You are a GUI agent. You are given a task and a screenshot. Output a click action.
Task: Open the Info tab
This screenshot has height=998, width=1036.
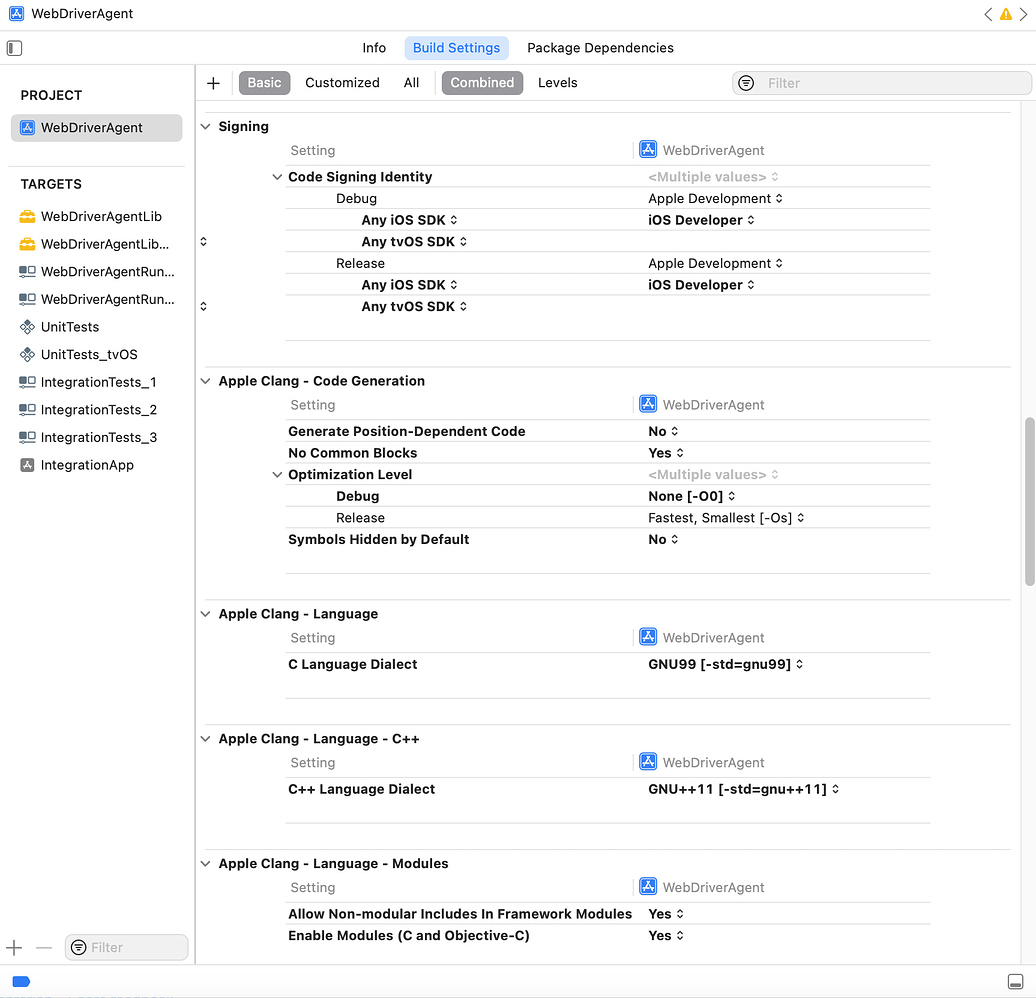point(374,48)
